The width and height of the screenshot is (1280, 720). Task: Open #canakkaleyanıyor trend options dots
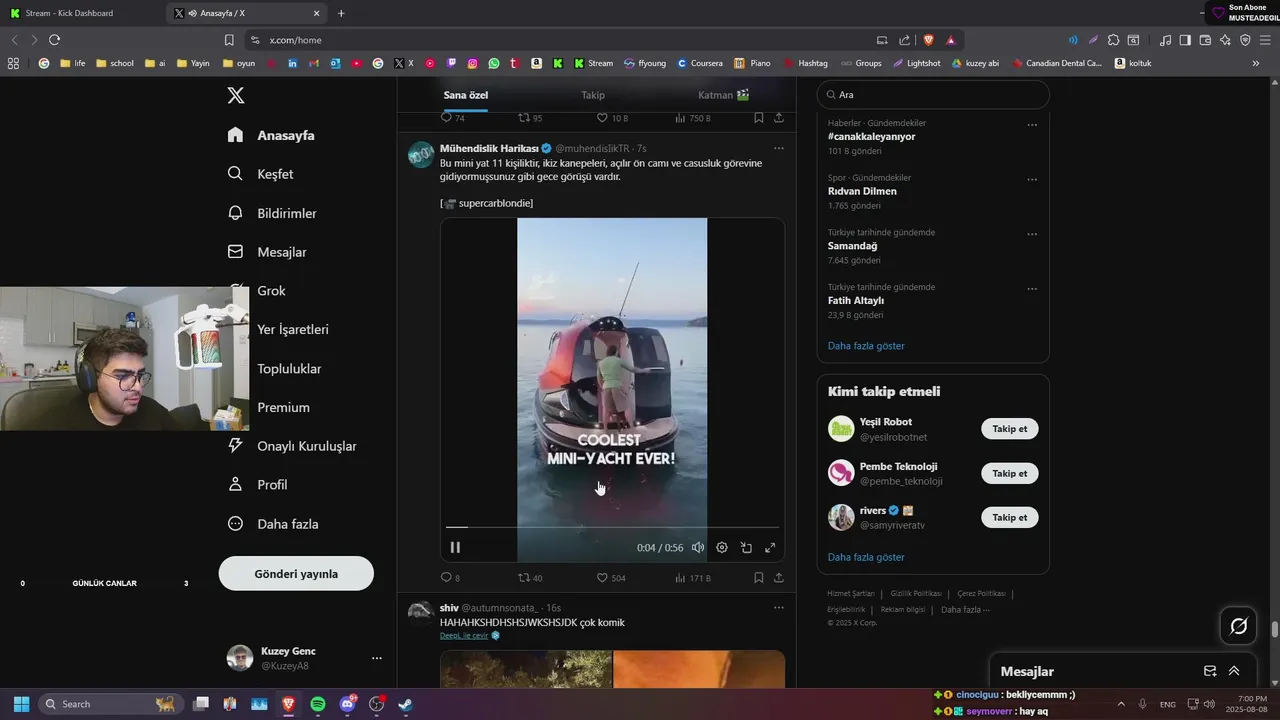pyautogui.click(x=1032, y=125)
